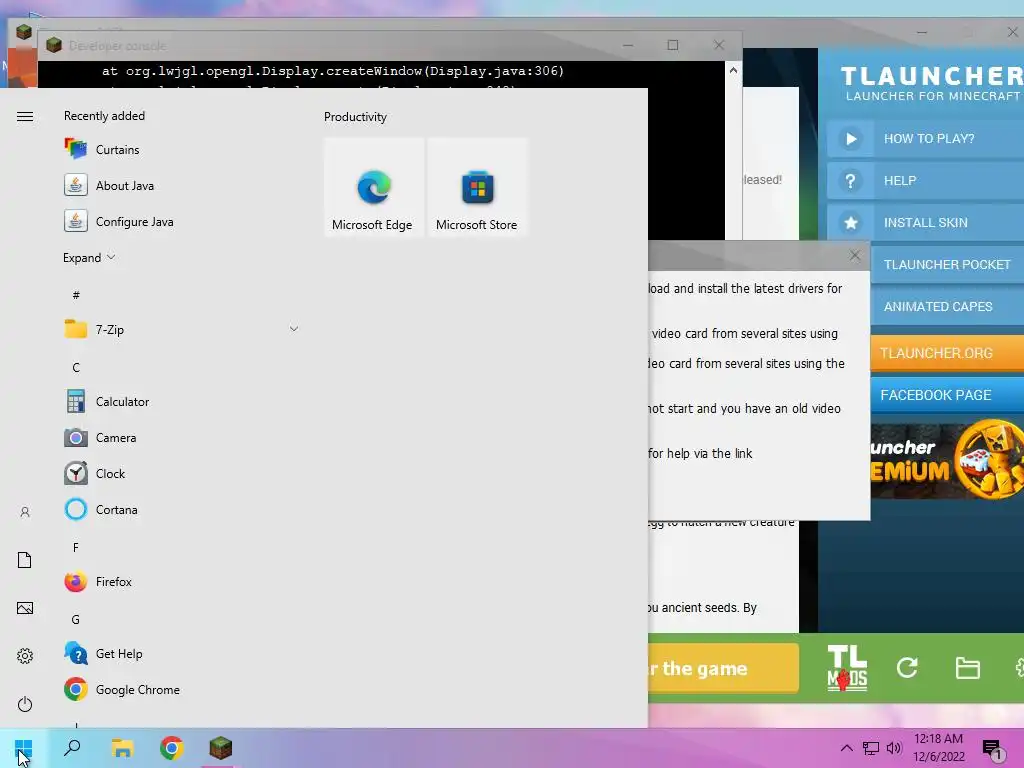
Task: Jump to letter F section header
Action: pyautogui.click(x=76, y=547)
